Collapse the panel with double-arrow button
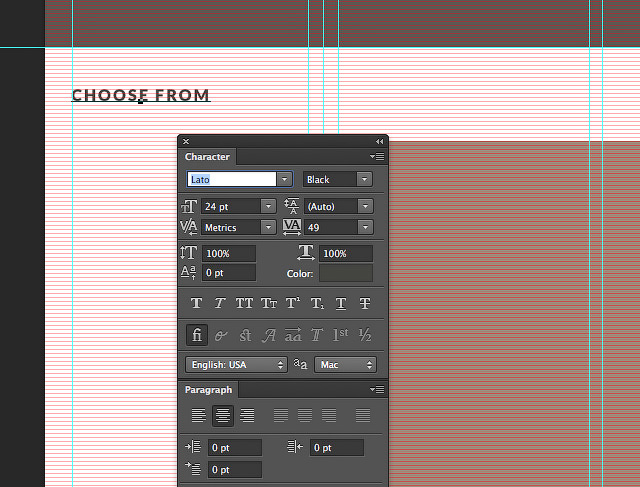The image size is (640, 487). (x=379, y=142)
